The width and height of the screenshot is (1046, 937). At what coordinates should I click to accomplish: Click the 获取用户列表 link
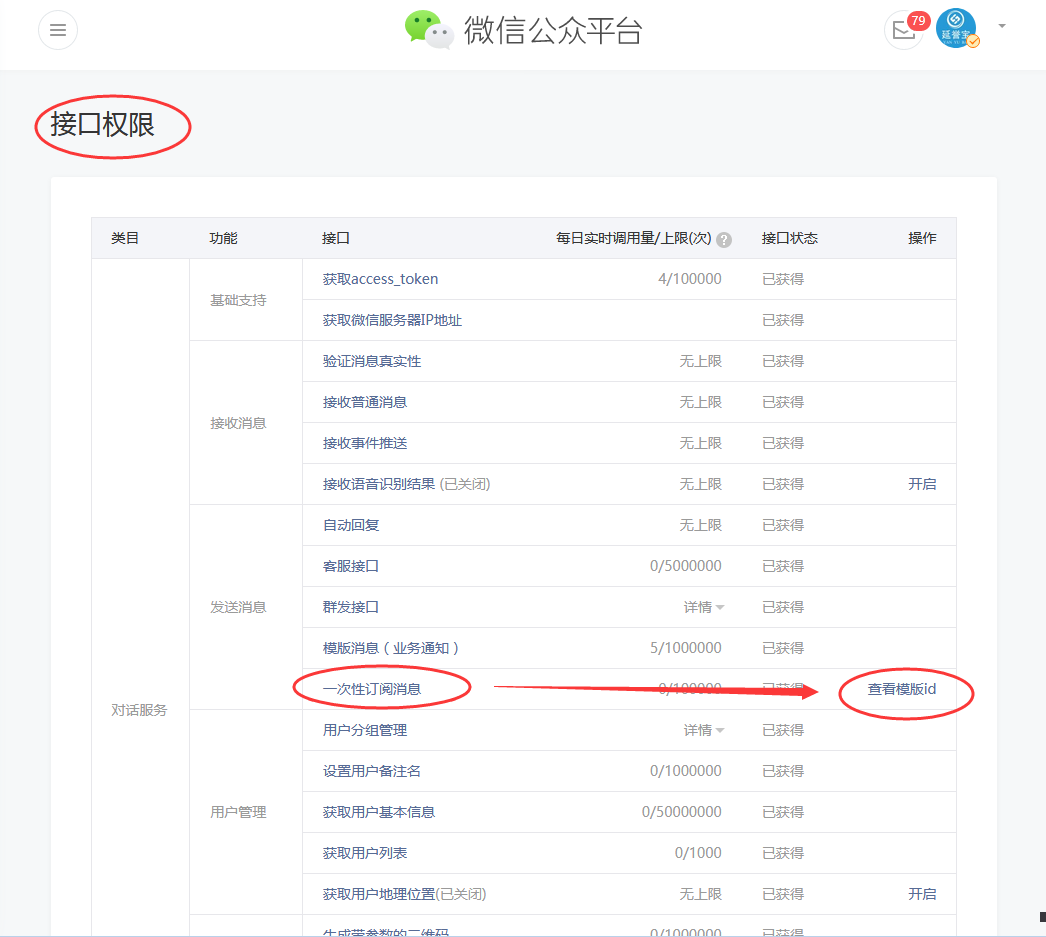[365, 853]
